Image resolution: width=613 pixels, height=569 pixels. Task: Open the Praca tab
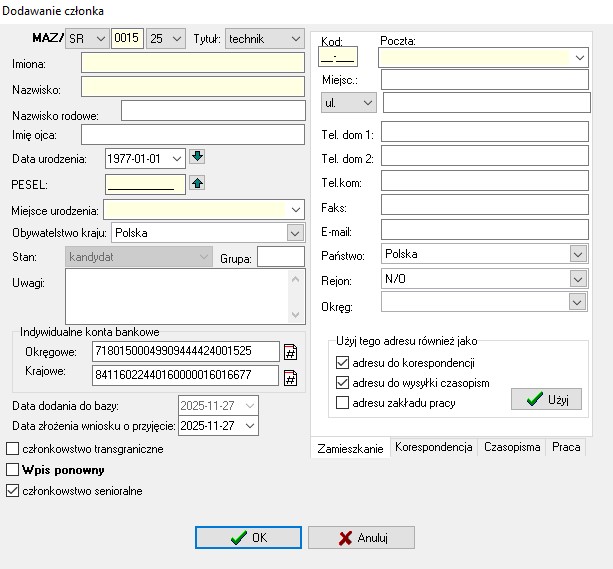[565, 448]
